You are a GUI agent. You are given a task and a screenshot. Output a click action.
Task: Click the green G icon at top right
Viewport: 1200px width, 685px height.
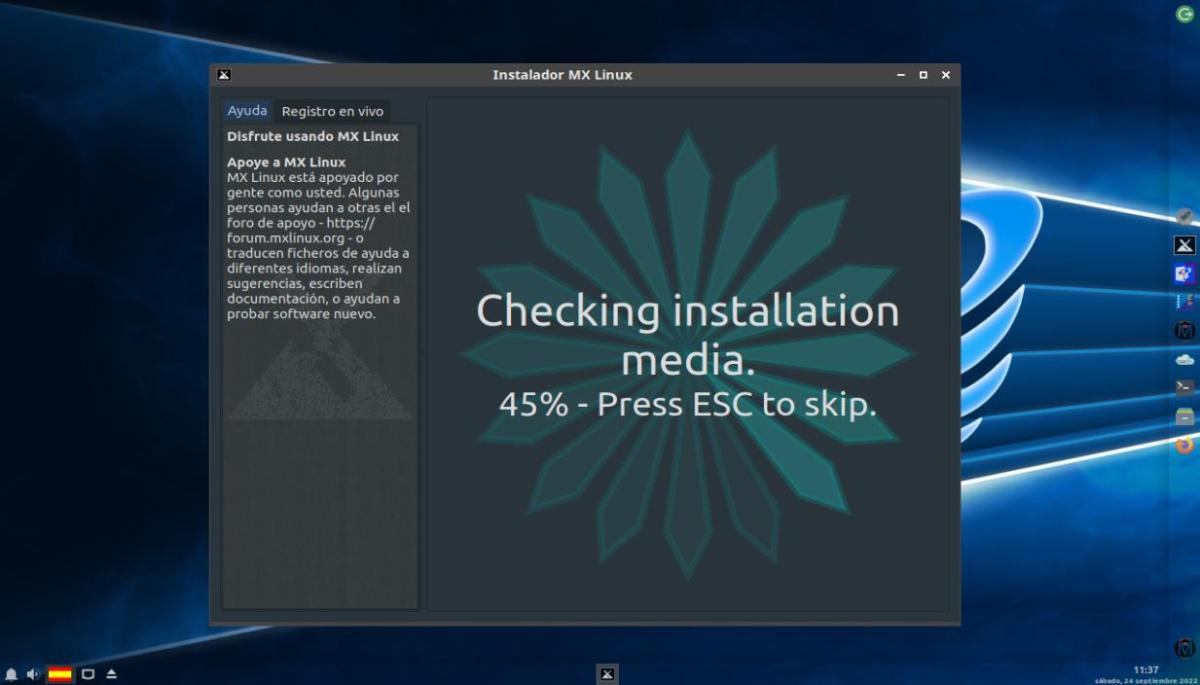(x=1184, y=14)
